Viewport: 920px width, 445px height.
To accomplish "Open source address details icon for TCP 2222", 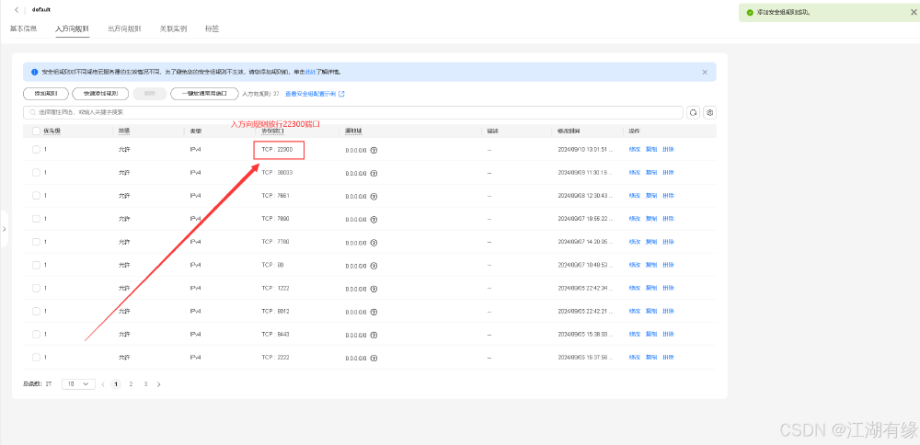I will click(374, 358).
